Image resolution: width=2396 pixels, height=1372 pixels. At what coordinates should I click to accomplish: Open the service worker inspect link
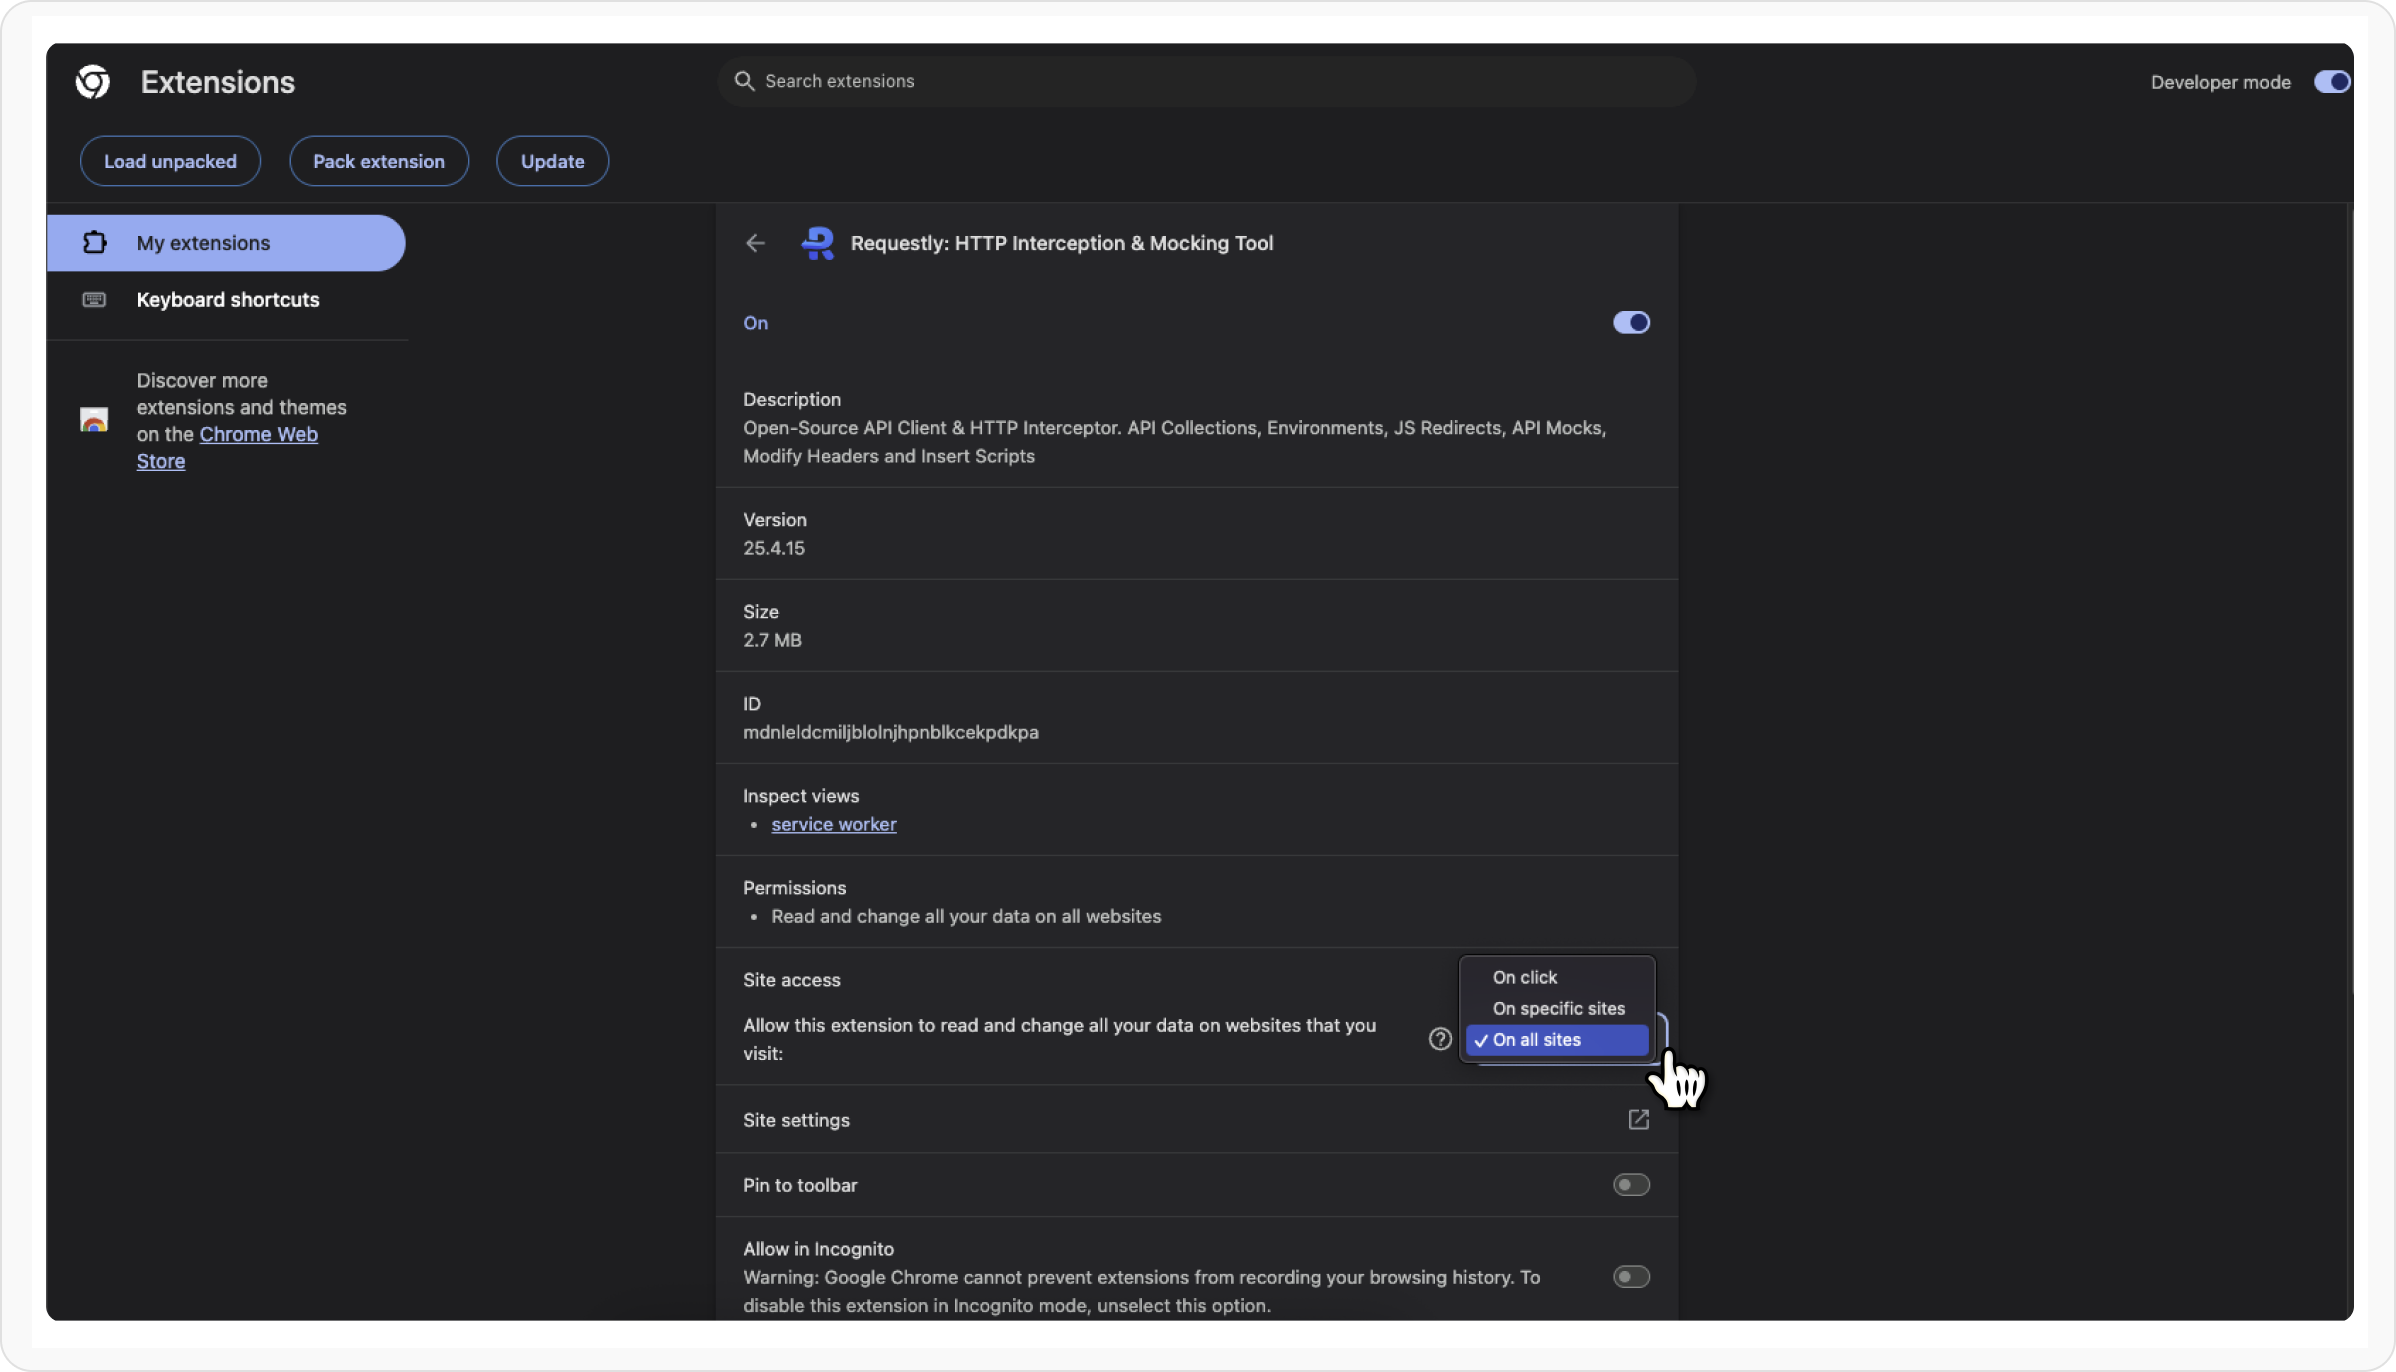coord(833,824)
